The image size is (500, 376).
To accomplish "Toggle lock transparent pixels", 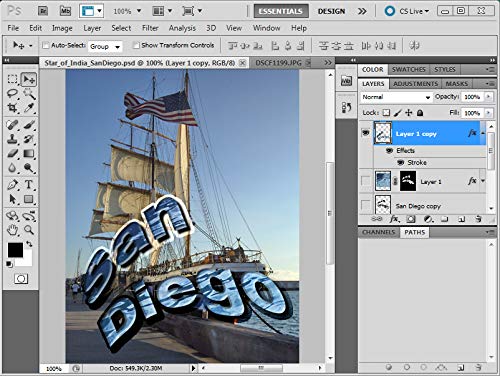I will tap(386, 113).
